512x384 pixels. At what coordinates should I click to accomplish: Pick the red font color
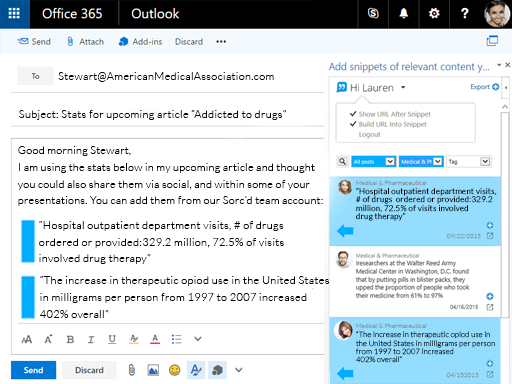(155, 339)
